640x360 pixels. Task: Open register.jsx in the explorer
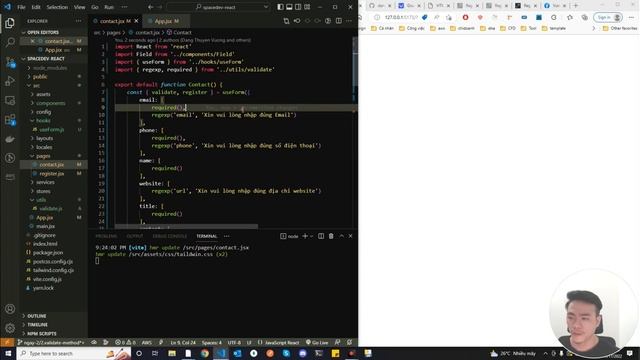point(52,173)
